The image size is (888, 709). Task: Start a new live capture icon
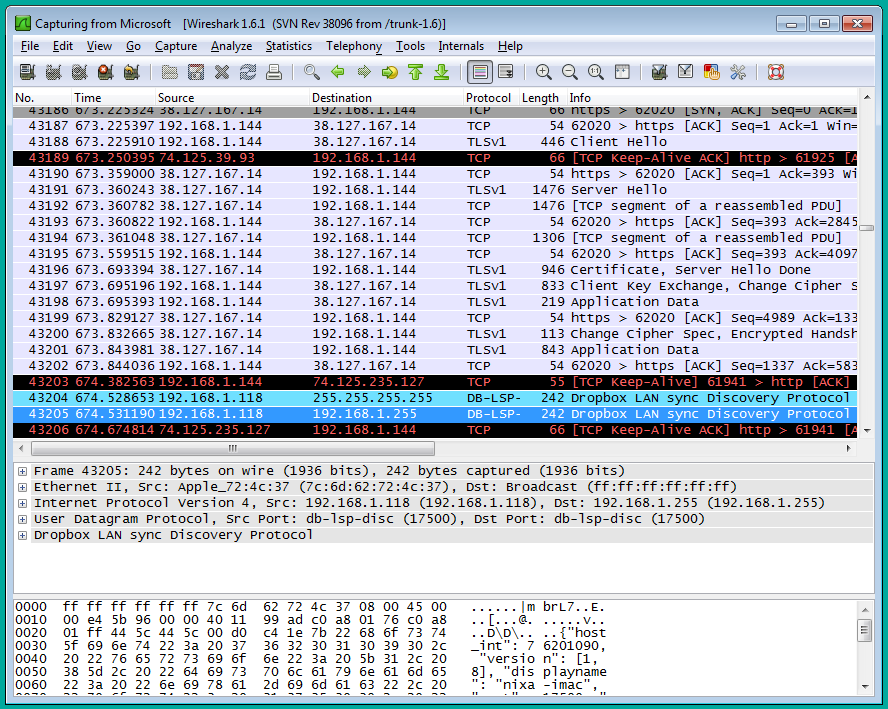pos(79,72)
